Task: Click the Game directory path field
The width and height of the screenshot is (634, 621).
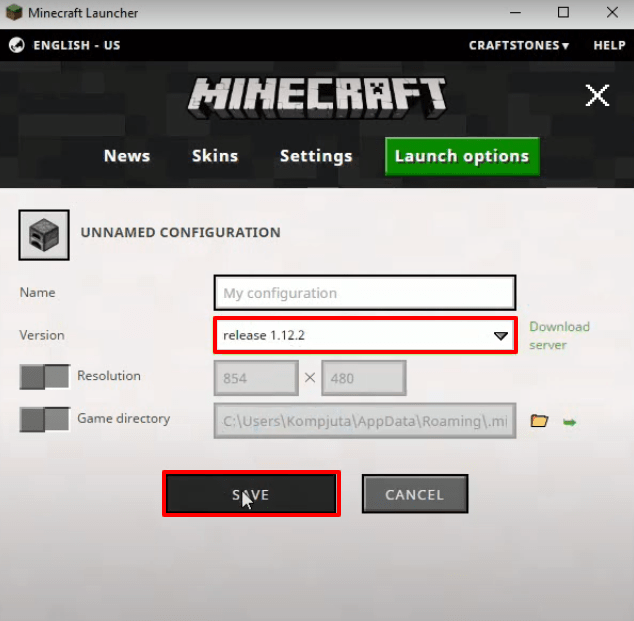Action: (x=365, y=421)
